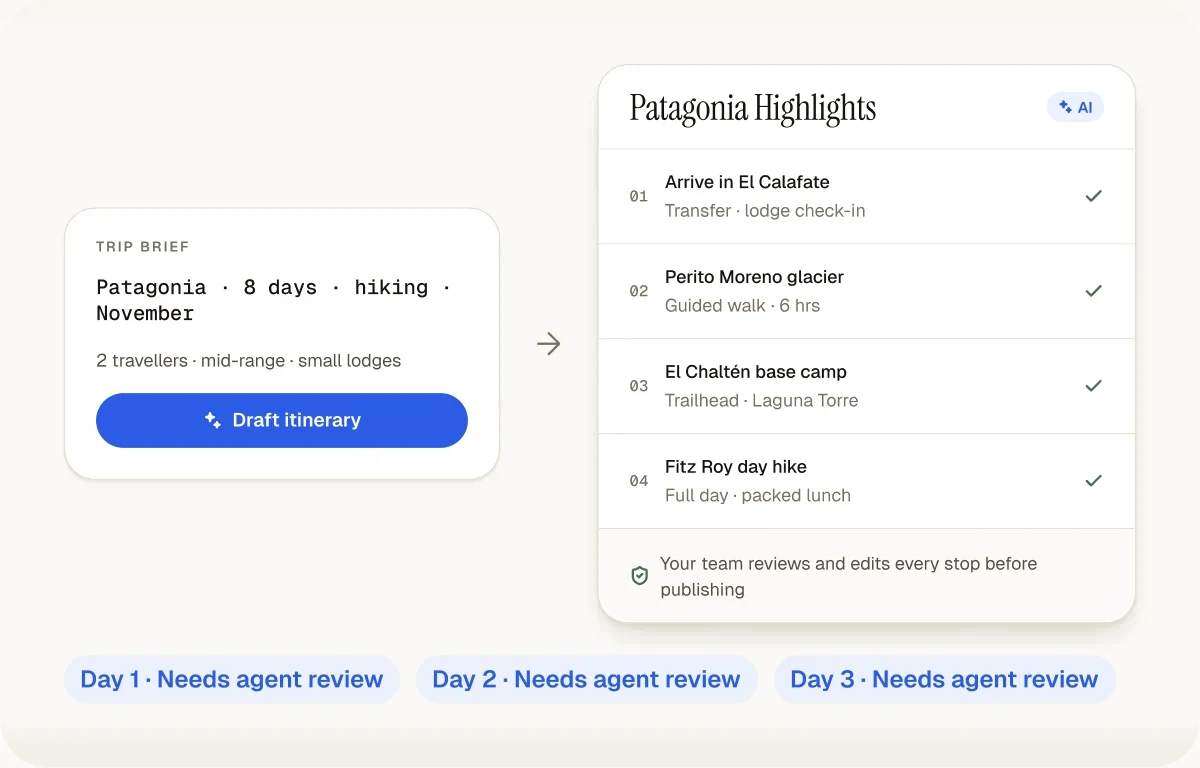This screenshot has height=768, width=1200.
Task: Click the Guided walk · 6 hrs subtitle
Action: [x=742, y=306]
